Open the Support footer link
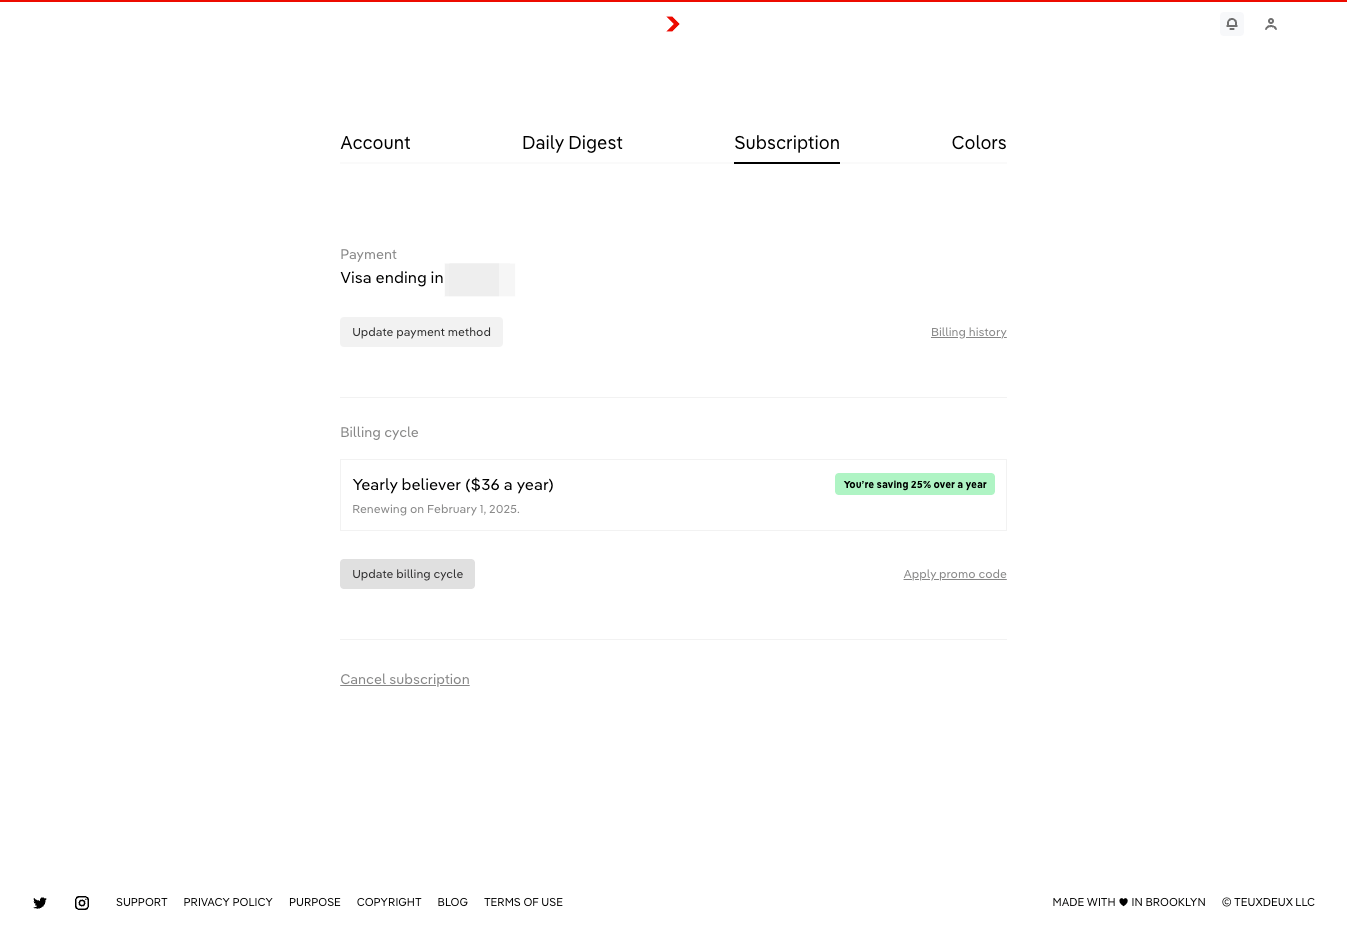Image resolution: width=1347 pixels, height=943 pixels. click(142, 902)
